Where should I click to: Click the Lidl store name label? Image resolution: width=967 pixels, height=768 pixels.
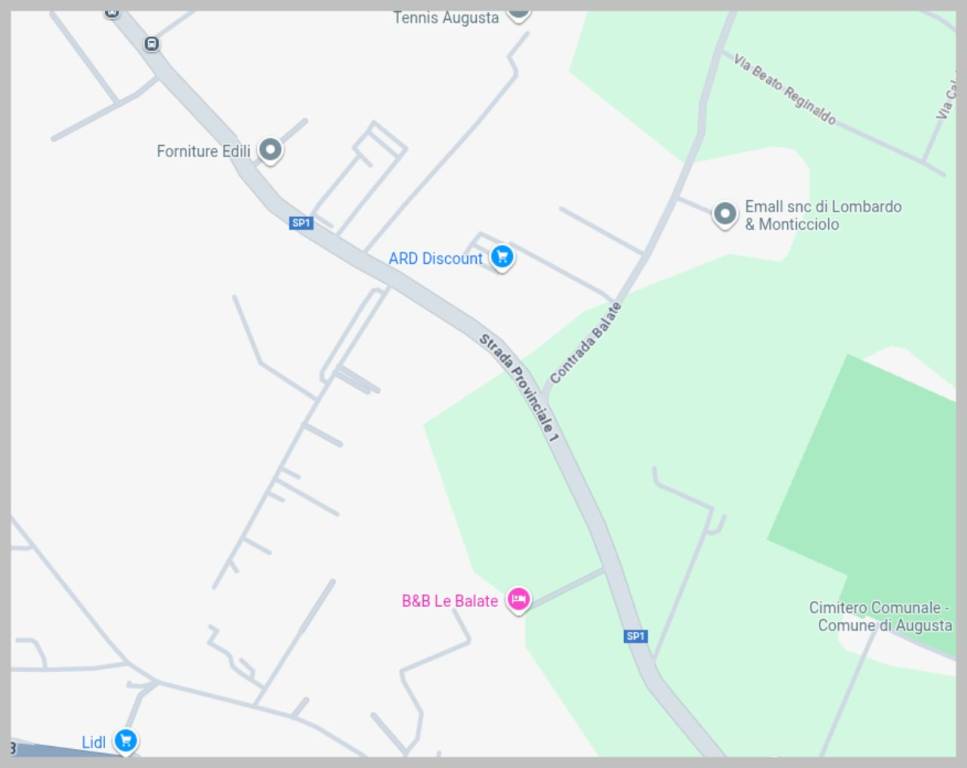94,742
